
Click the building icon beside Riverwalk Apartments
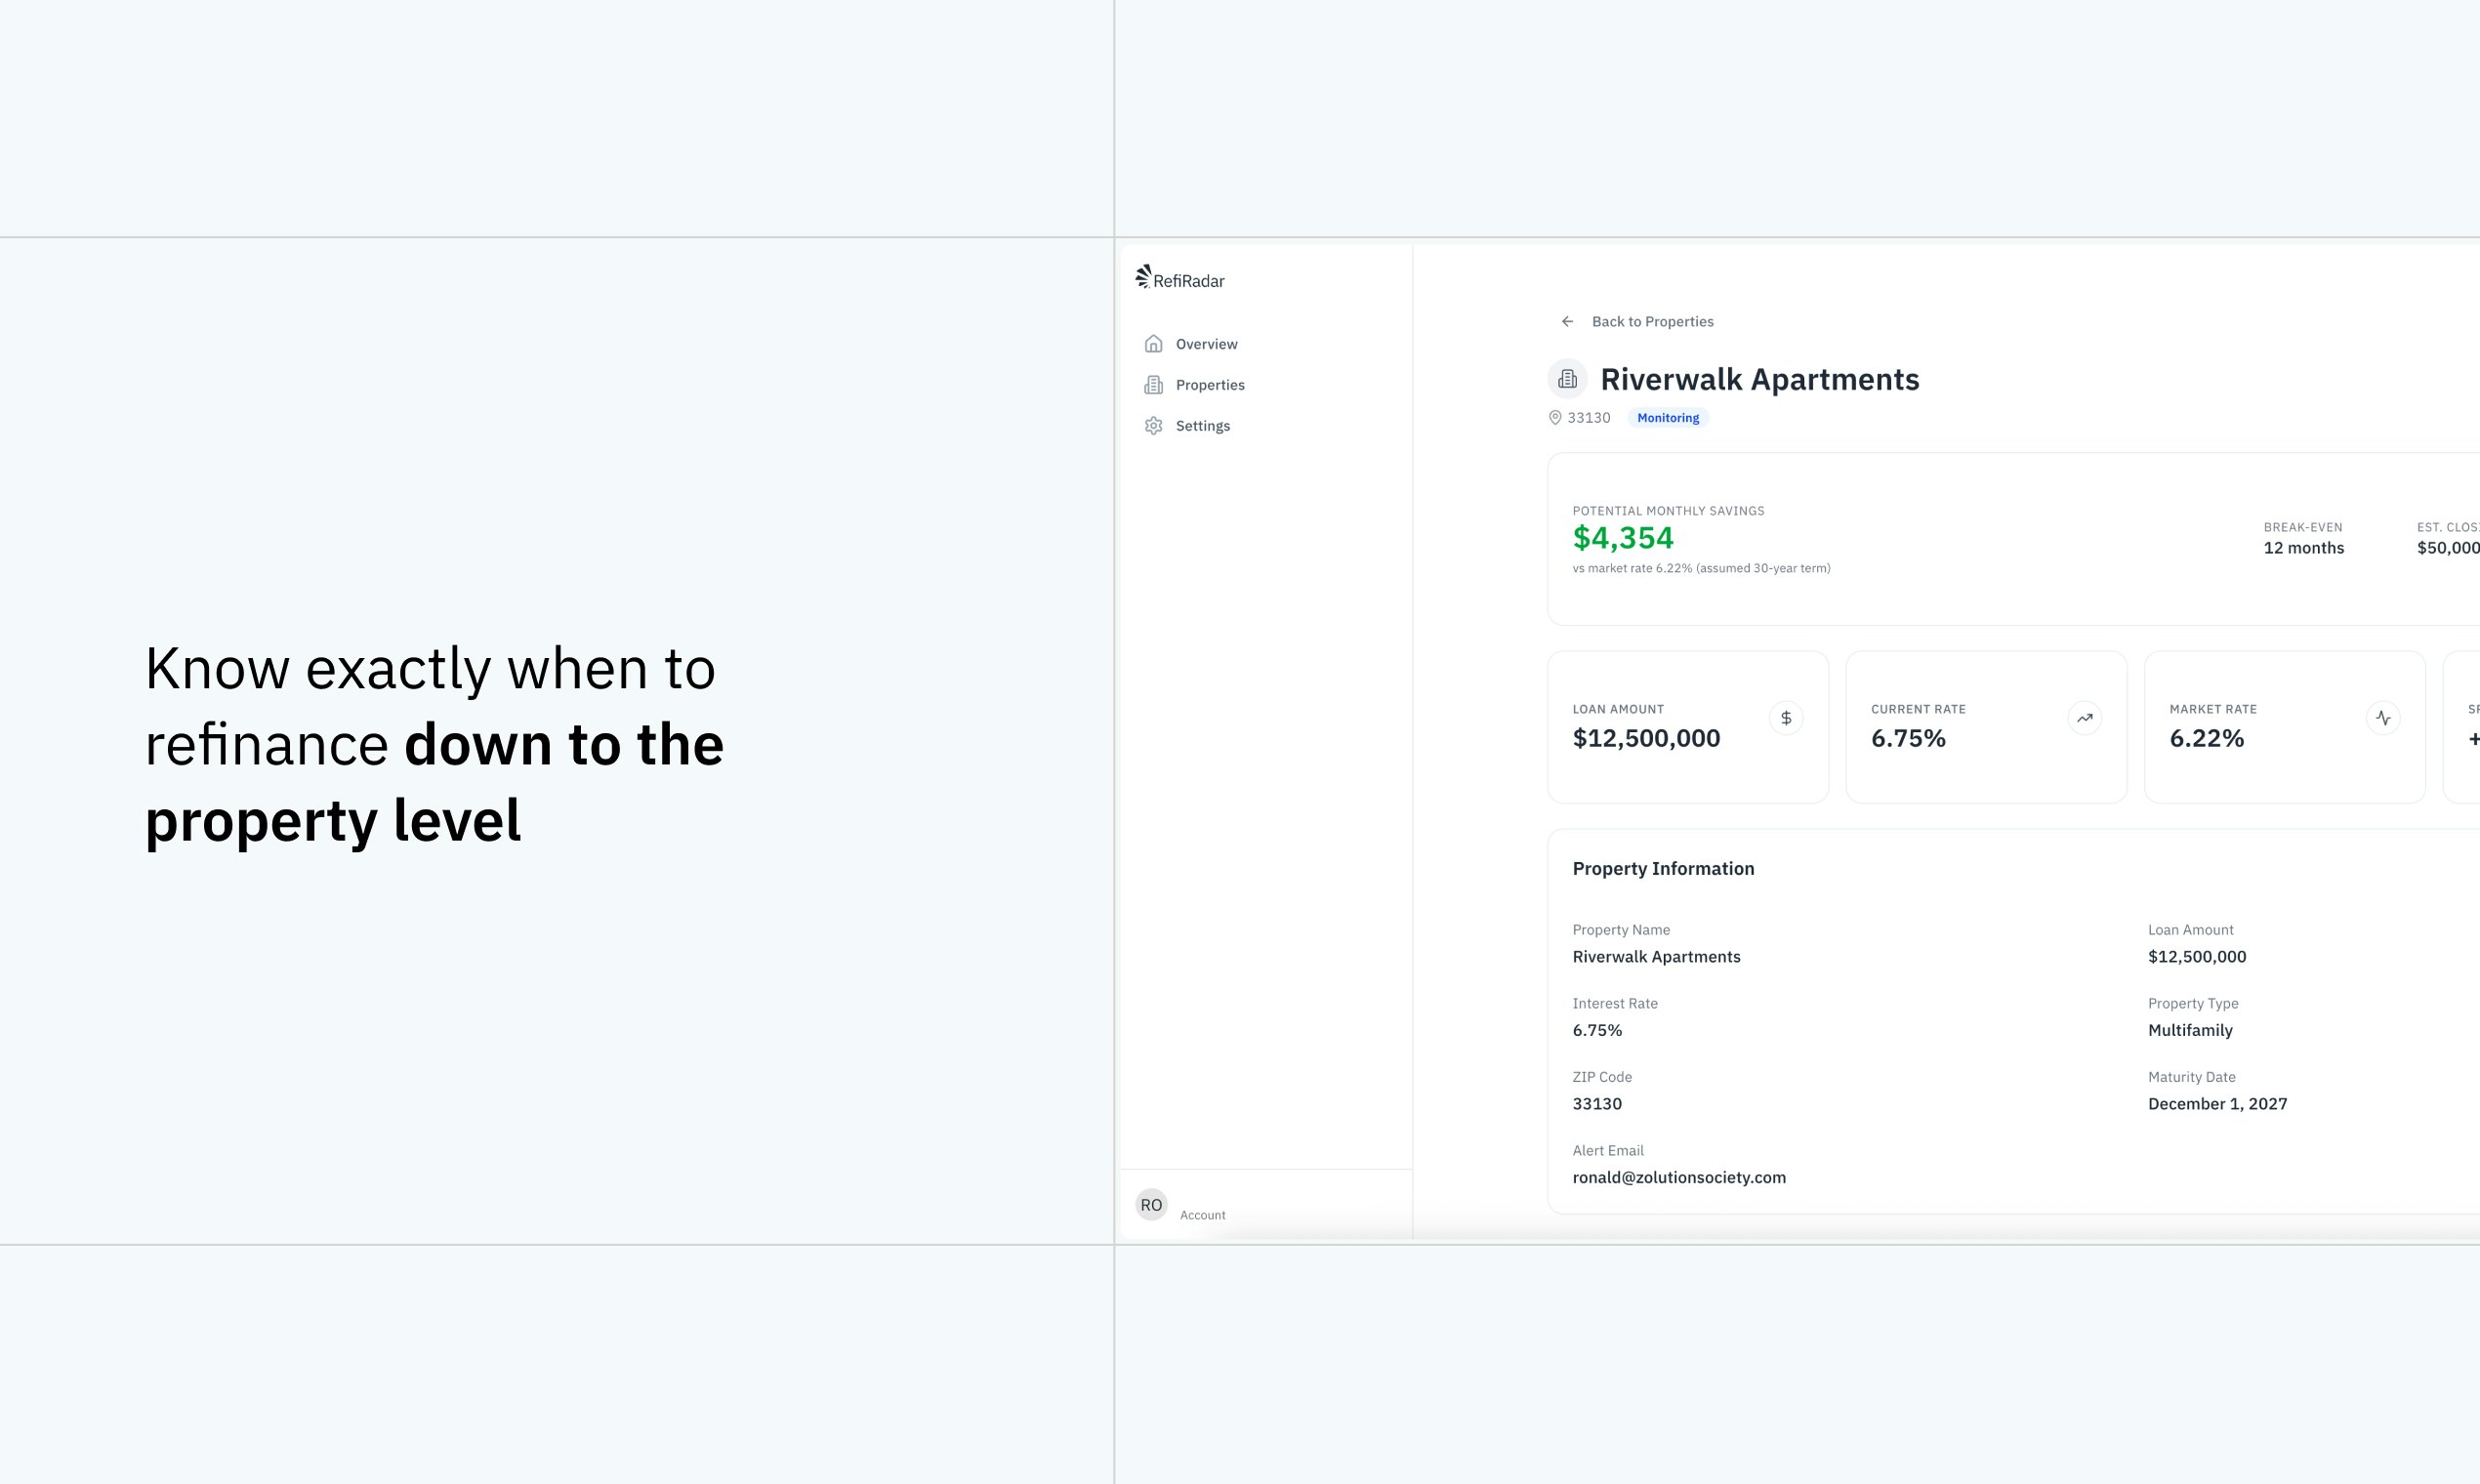pyautogui.click(x=1567, y=379)
